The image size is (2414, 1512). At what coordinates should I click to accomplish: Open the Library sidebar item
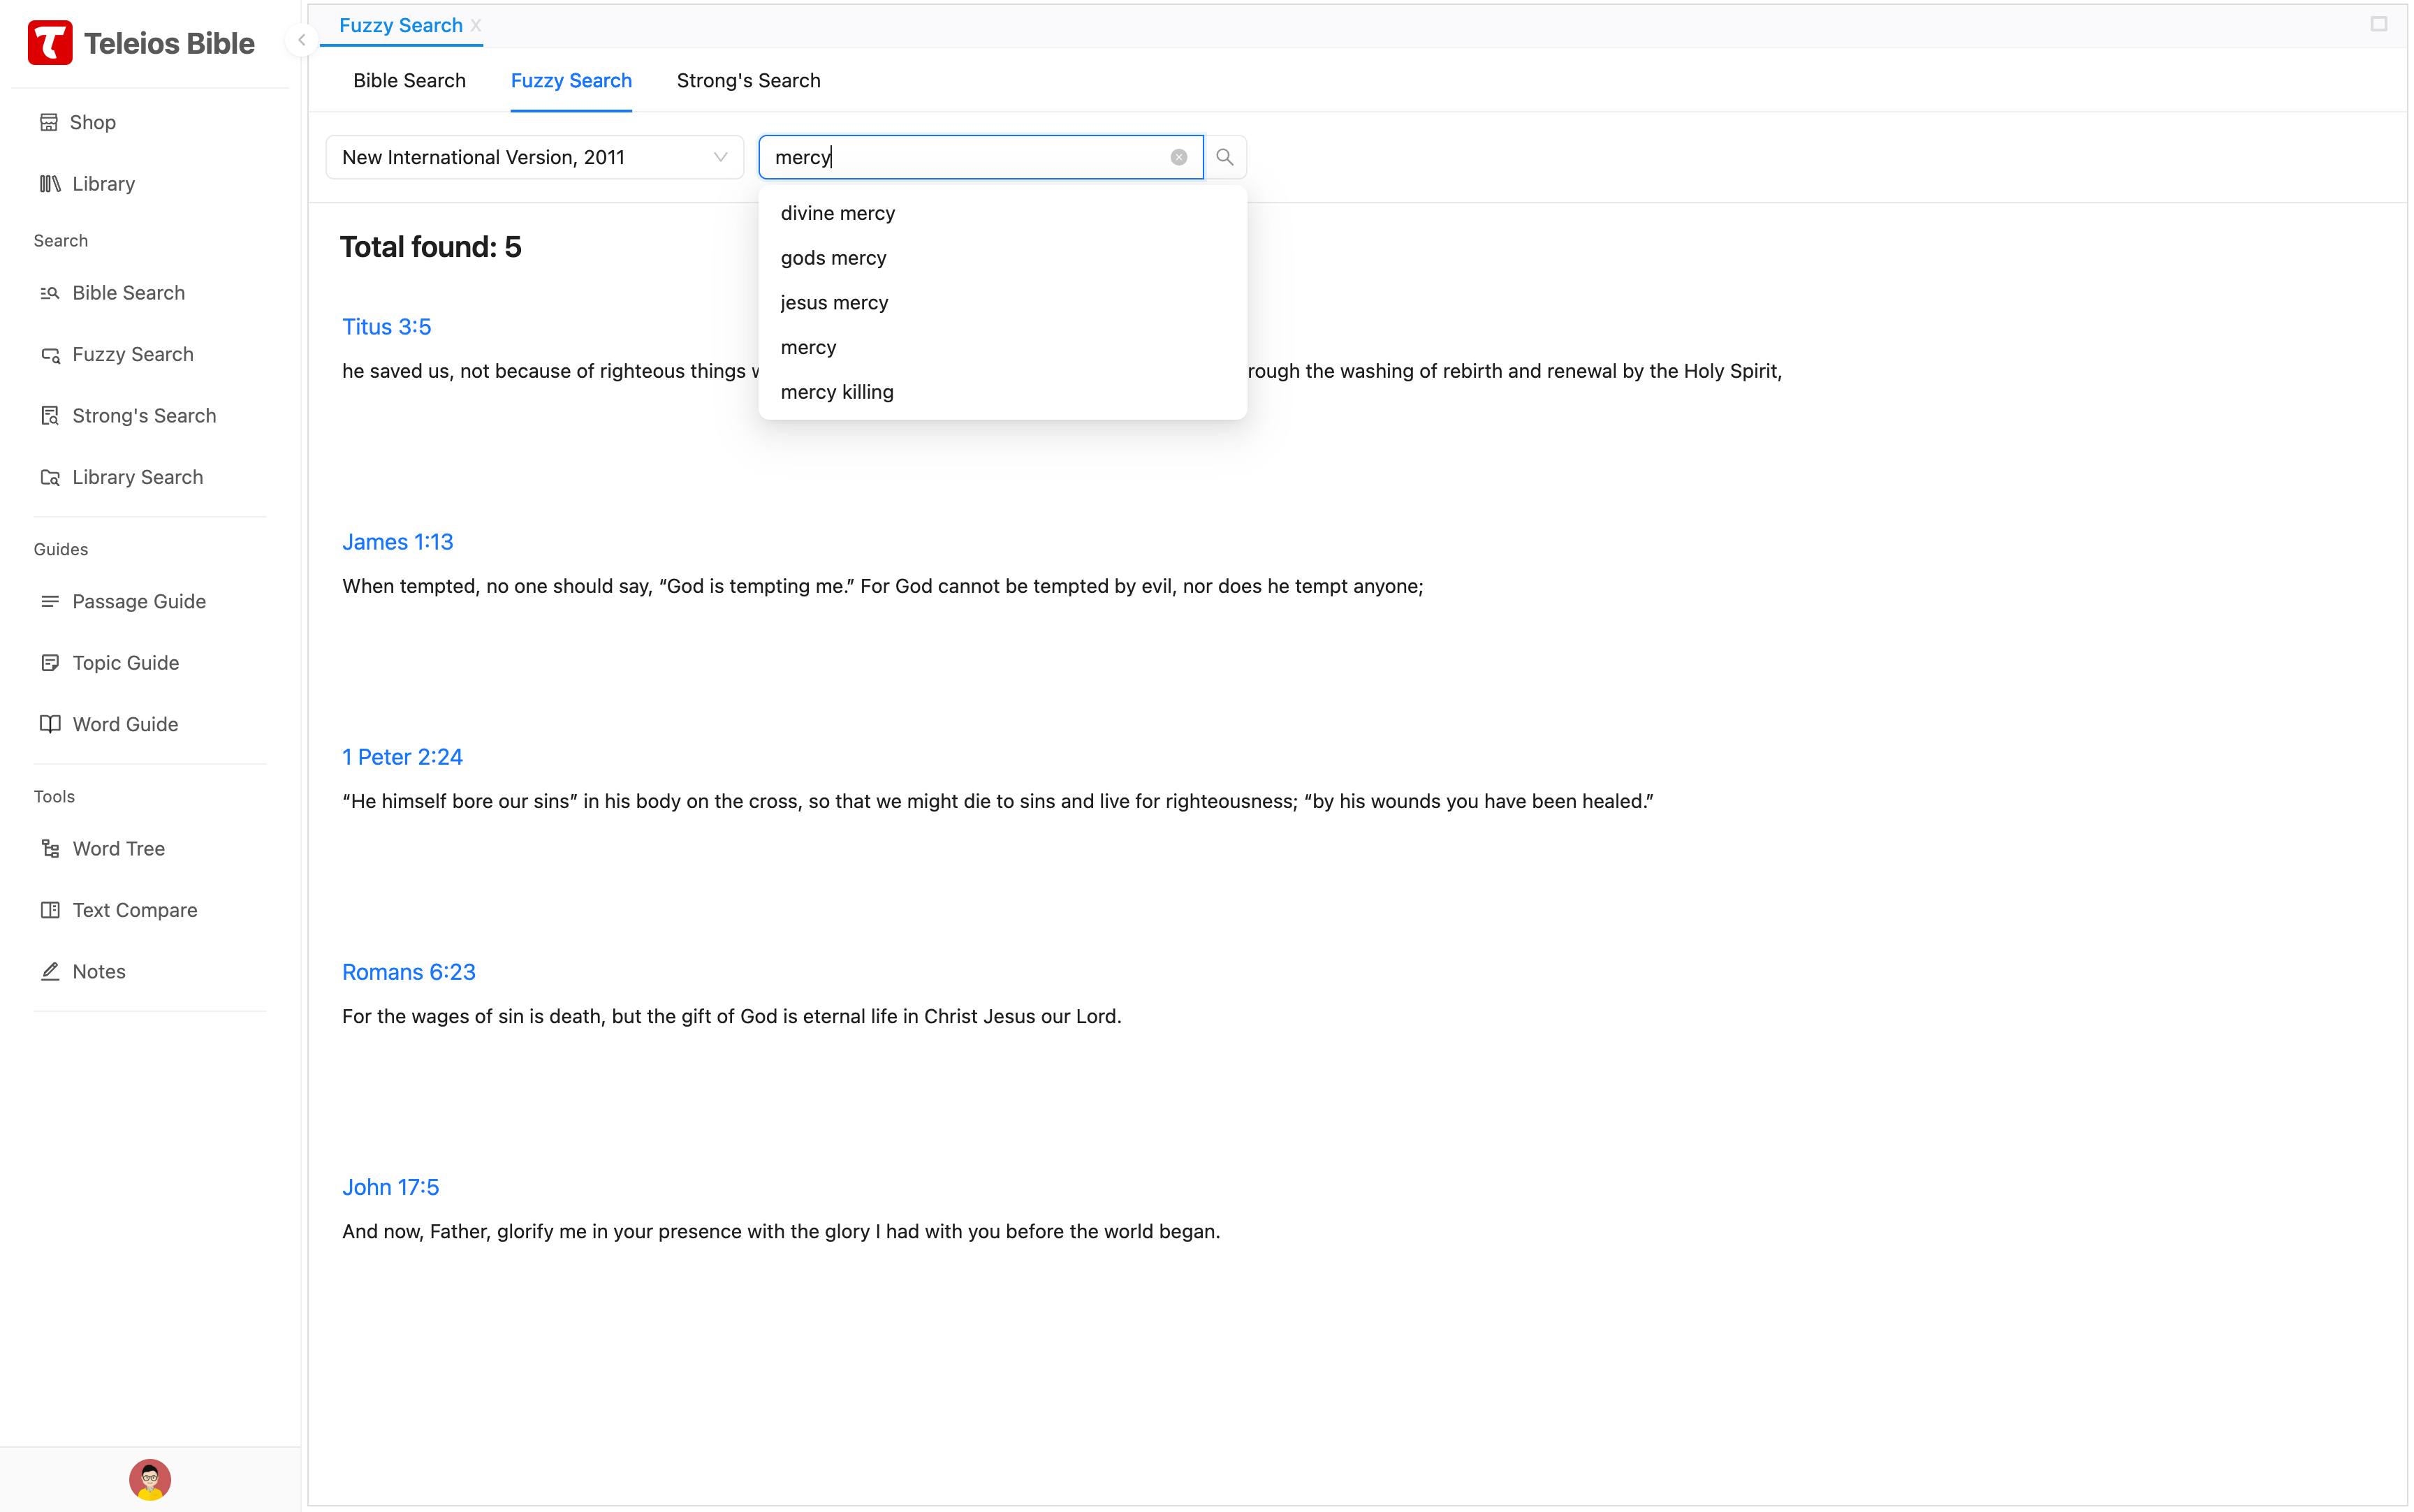coord(103,184)
